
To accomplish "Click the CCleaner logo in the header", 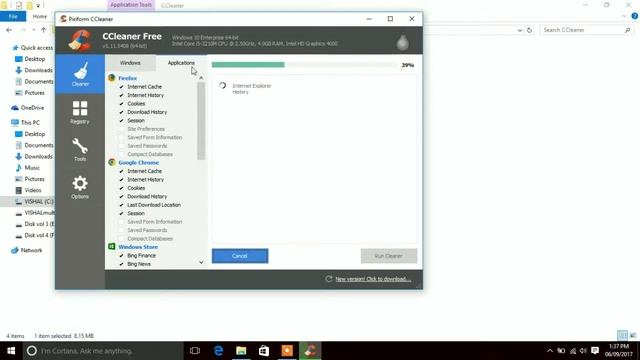I will coord(80,40).
